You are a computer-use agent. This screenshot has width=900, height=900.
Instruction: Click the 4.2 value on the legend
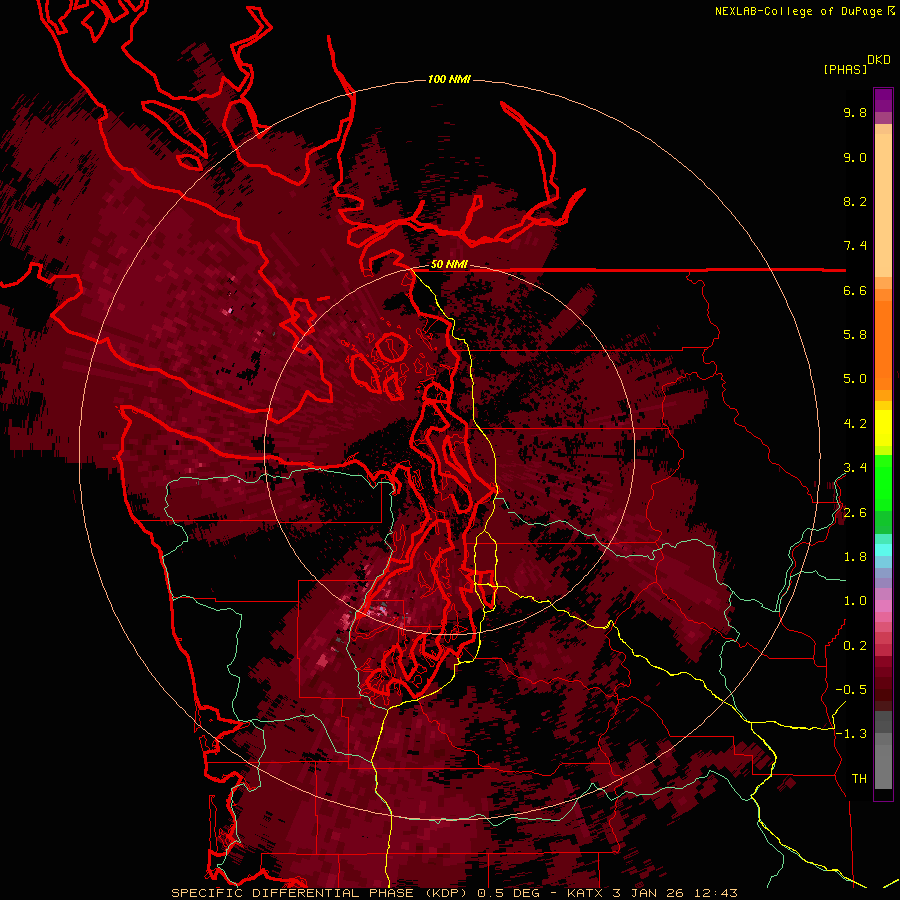855,424
